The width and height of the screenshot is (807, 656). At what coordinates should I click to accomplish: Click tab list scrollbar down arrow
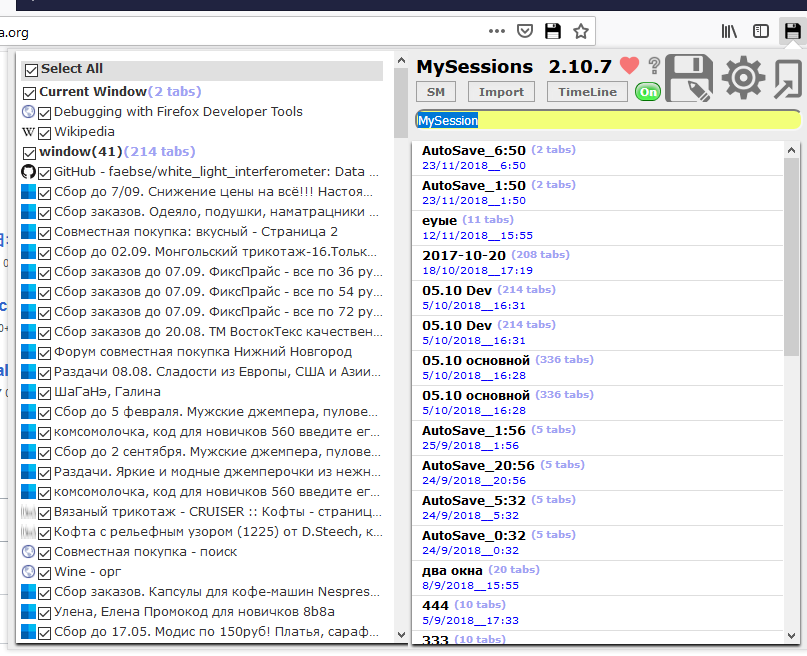click(x=401, y=635)
